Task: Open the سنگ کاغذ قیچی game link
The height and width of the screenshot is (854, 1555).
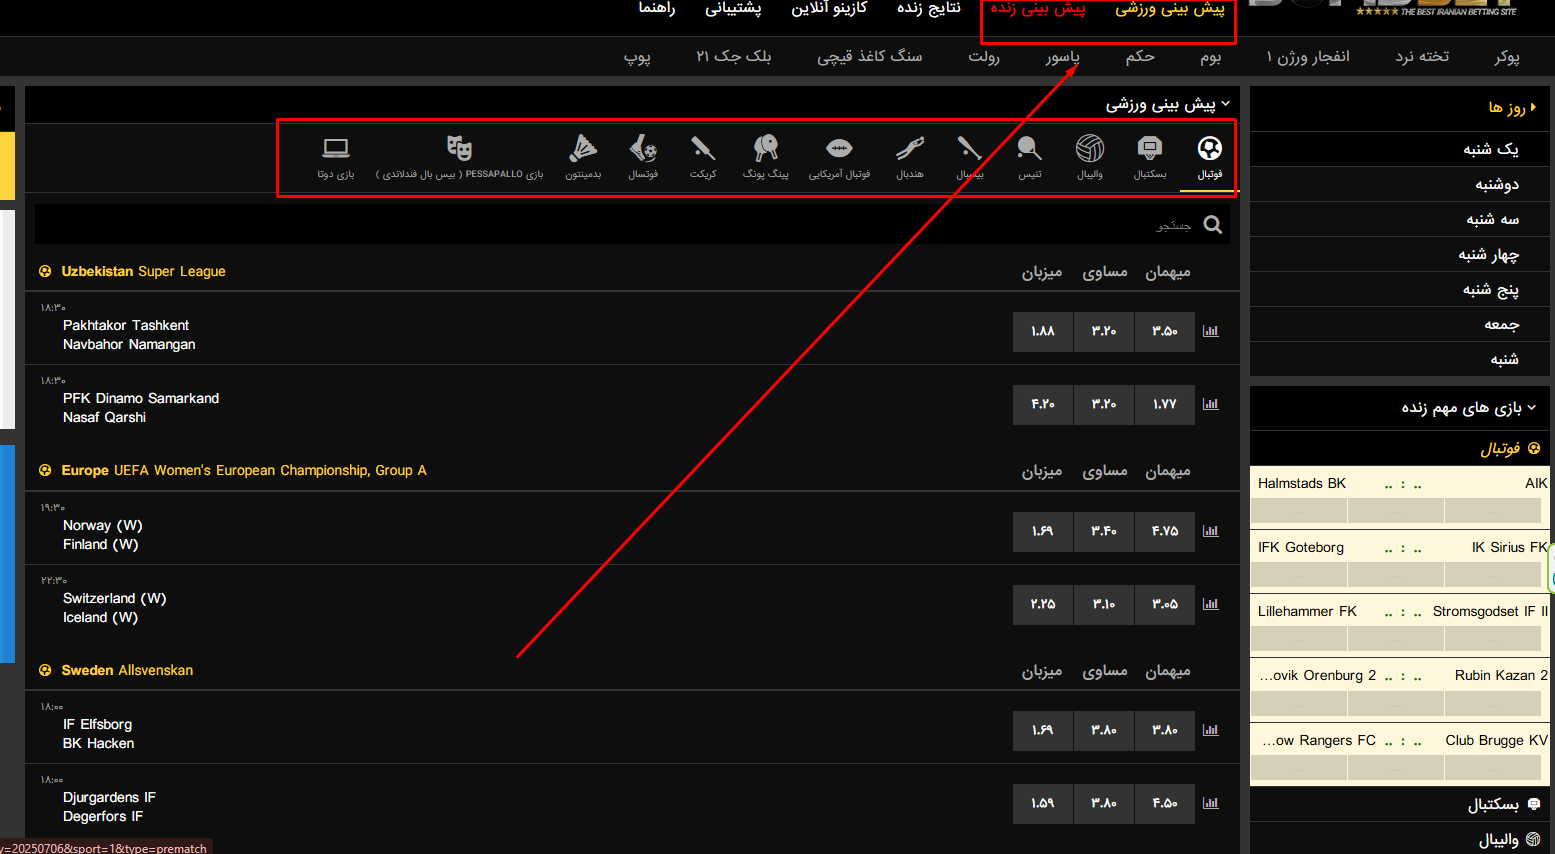Action: [x=870, y=57]
